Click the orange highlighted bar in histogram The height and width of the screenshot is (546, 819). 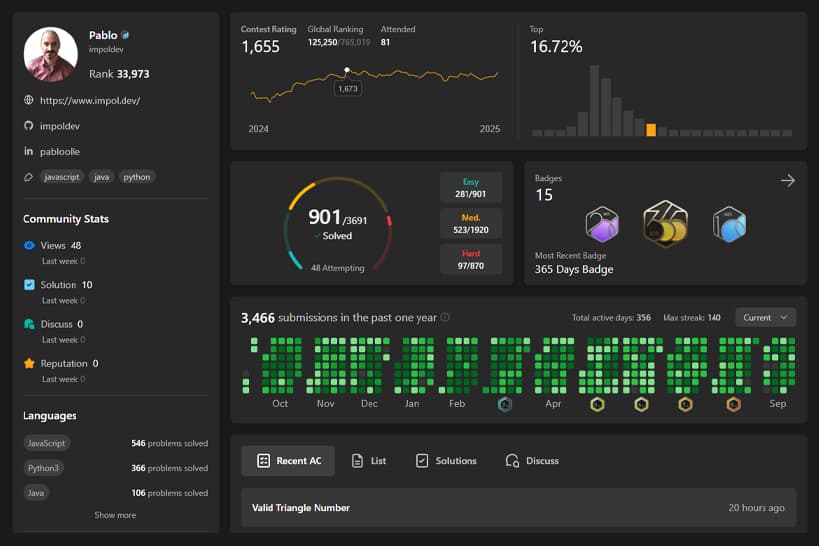point(651,130)
